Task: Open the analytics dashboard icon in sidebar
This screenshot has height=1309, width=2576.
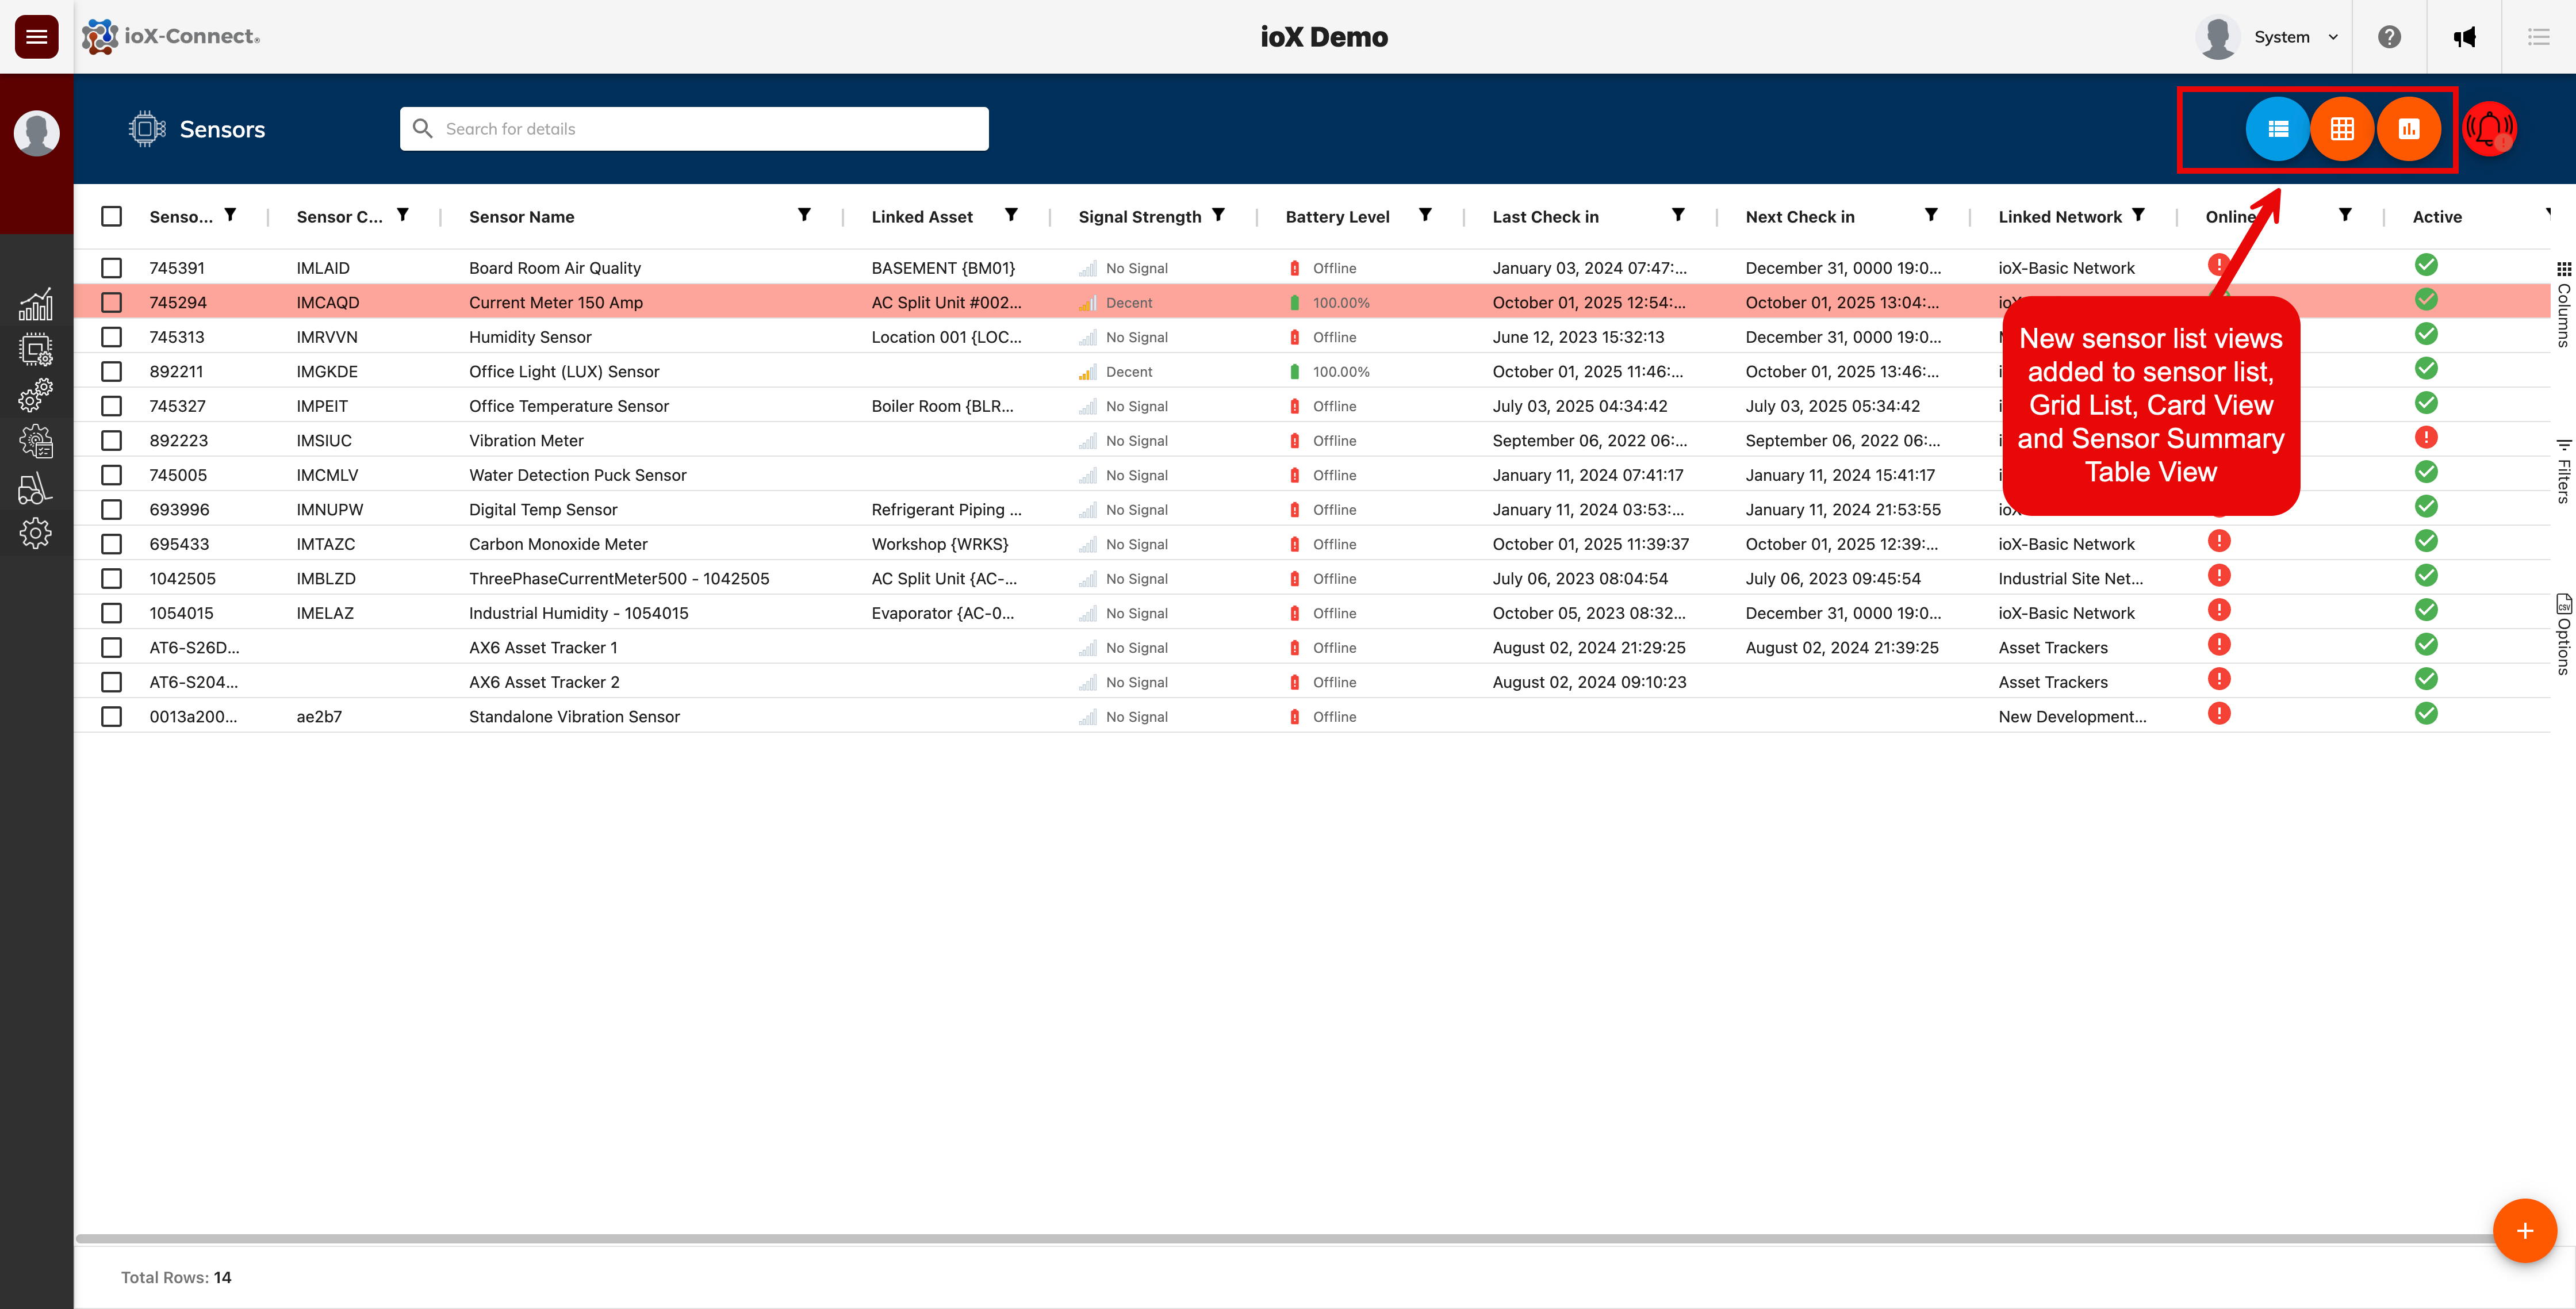Action: [36, 303]
